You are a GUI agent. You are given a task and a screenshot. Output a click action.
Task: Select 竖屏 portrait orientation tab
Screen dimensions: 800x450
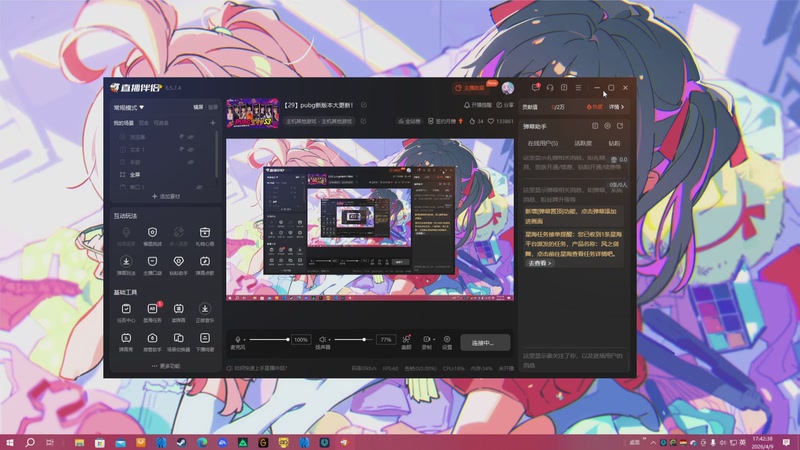[213, 107]
